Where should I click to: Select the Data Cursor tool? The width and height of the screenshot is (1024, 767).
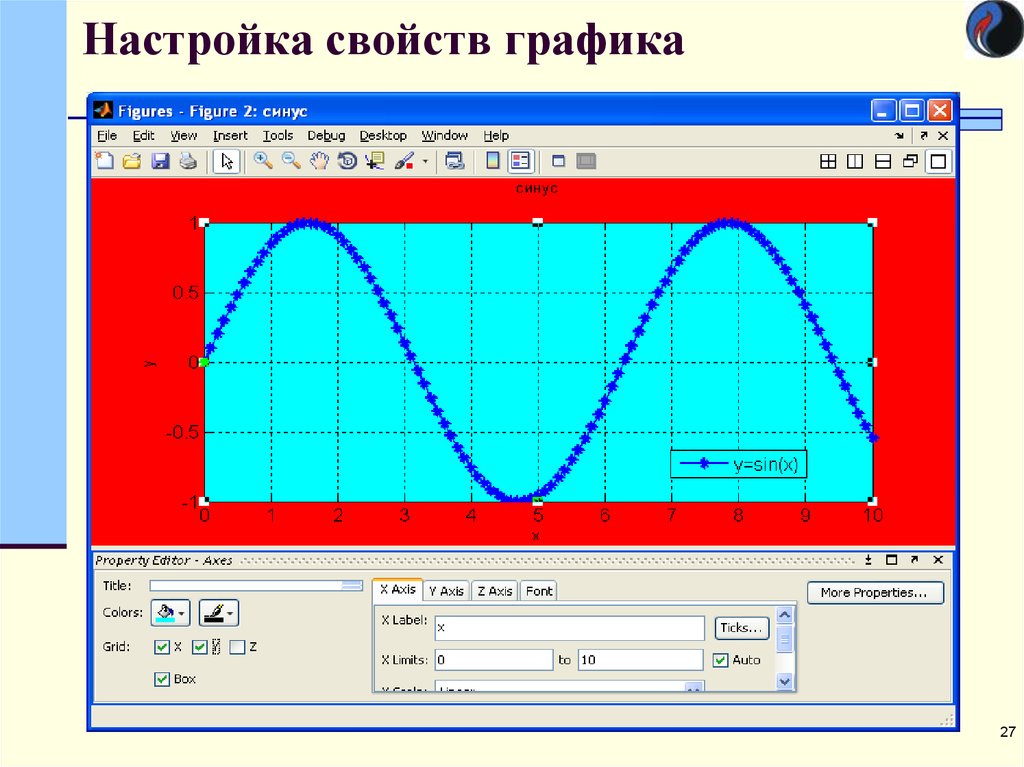point(375,161)
